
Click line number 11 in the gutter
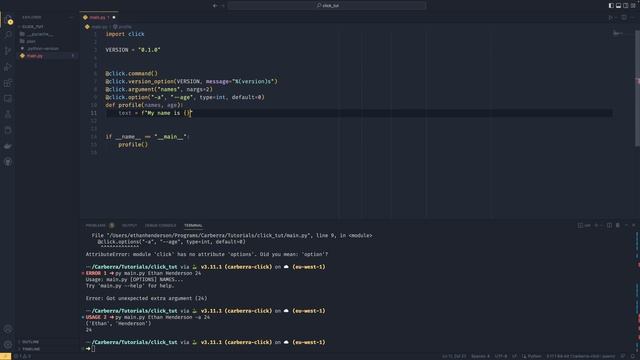[x=94, y=113]
